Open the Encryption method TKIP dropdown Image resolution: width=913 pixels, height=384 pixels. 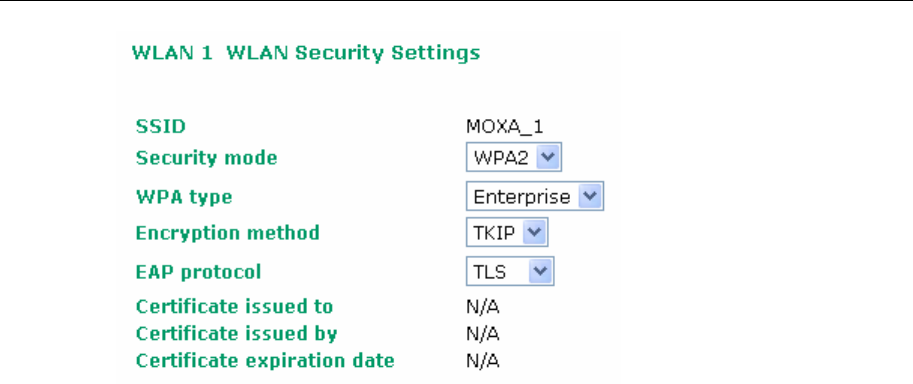coord(507,232)
